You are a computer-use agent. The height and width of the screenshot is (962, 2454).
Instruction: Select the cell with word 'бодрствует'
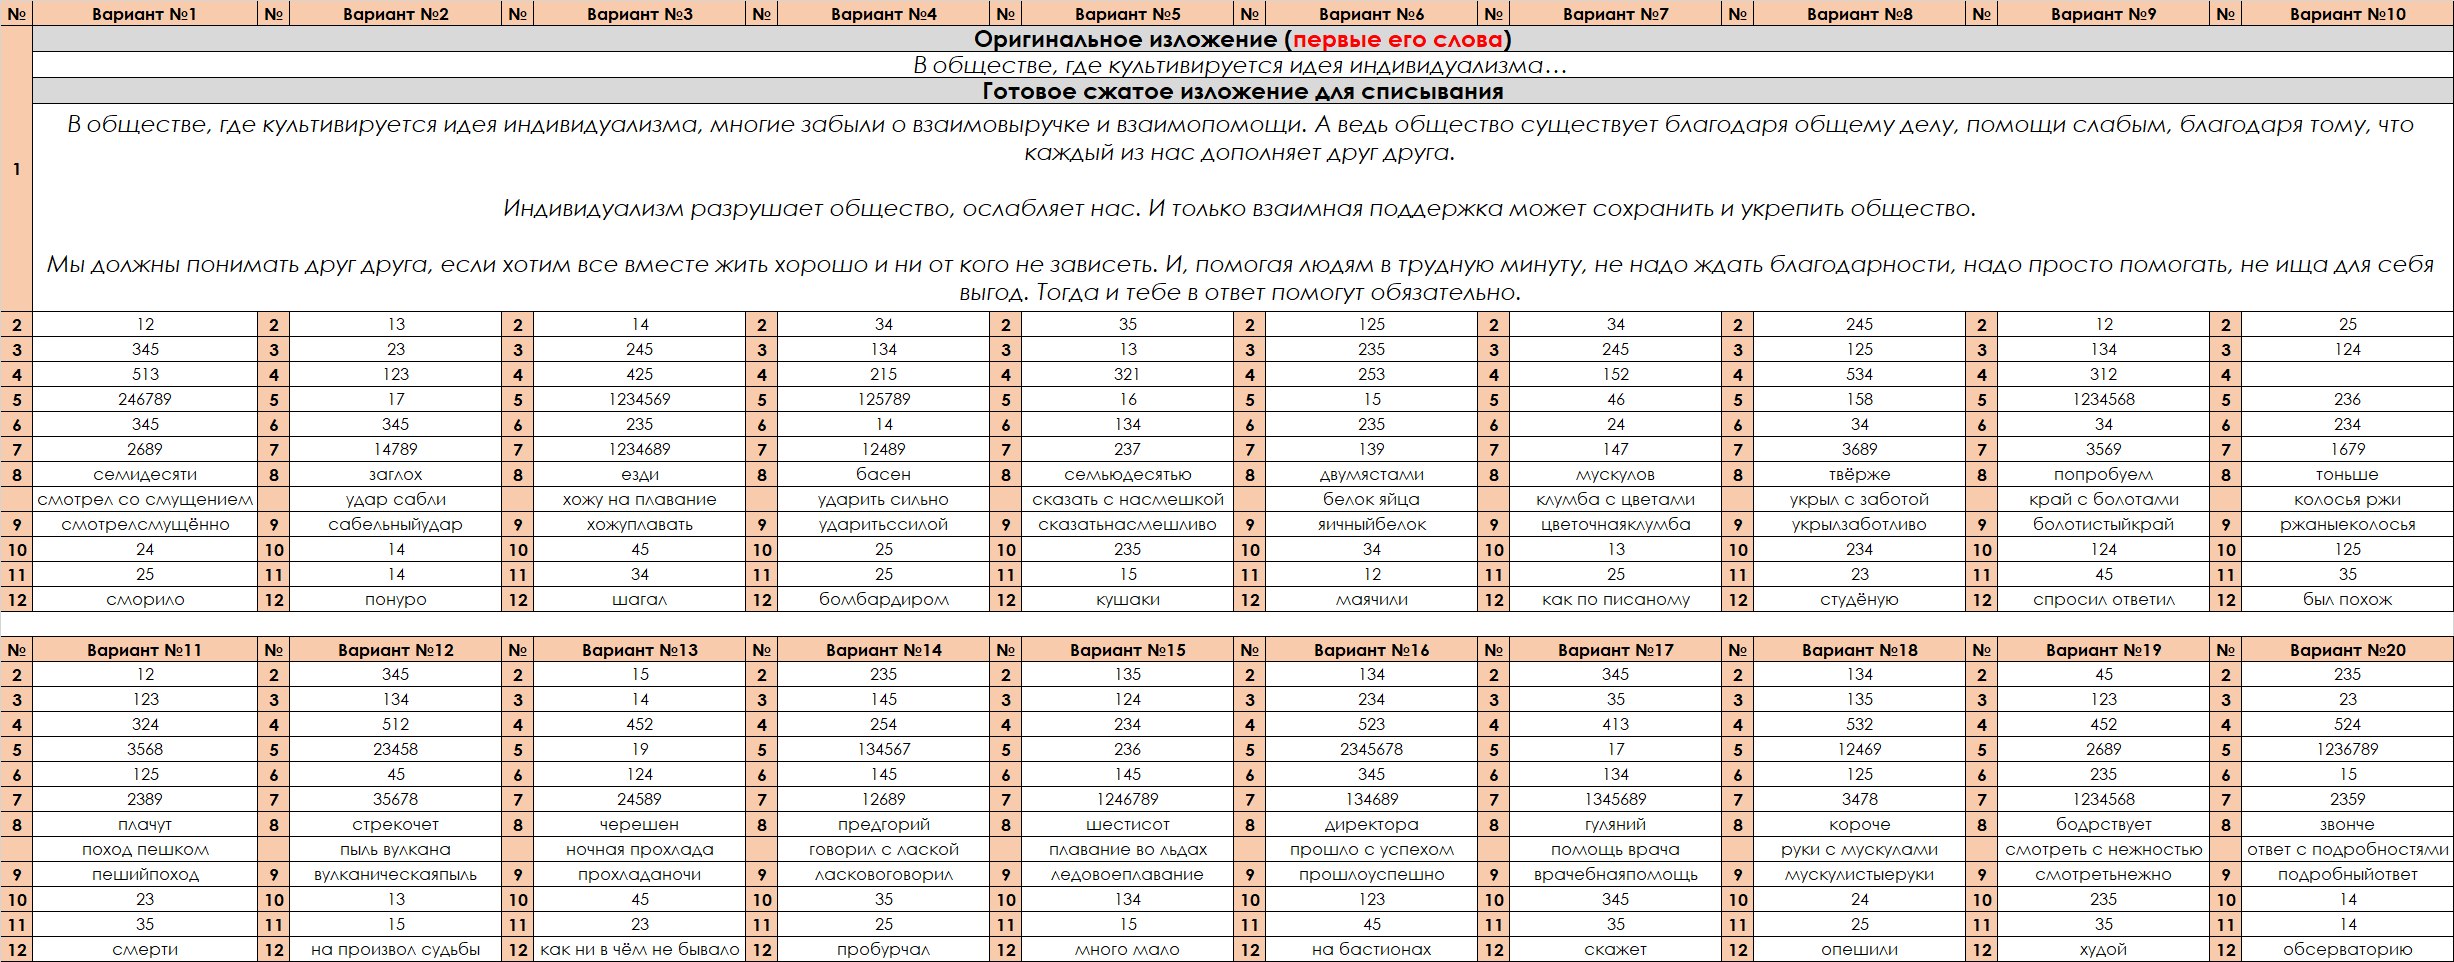[2103, 825]
